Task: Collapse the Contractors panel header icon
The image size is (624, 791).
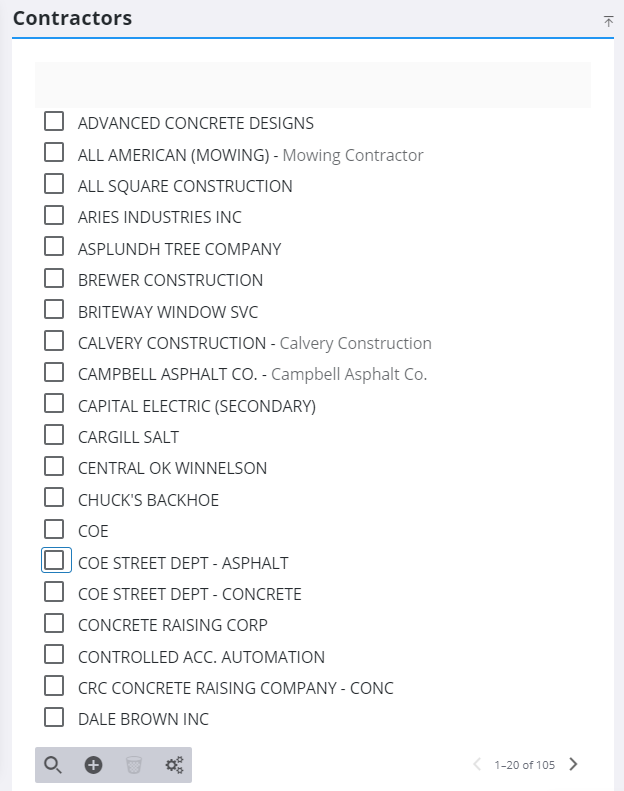Action: click(x=608, y=21)
